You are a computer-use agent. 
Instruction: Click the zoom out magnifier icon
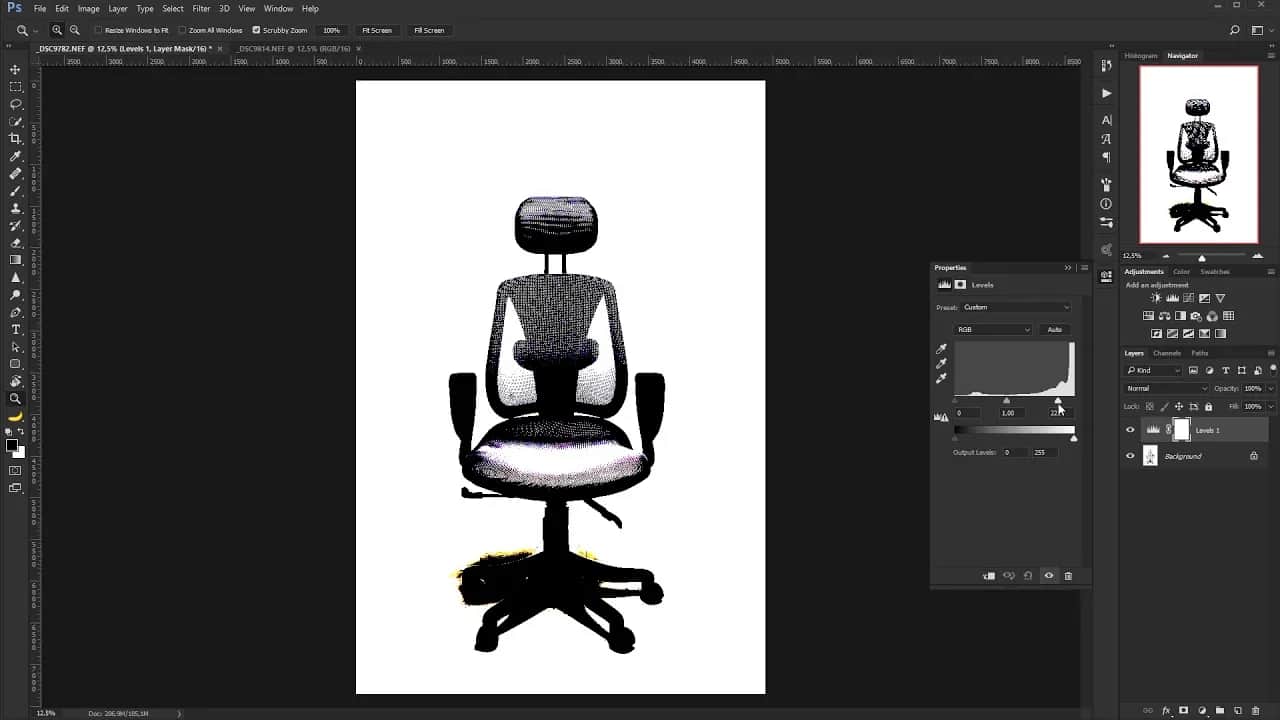point(75,30)
